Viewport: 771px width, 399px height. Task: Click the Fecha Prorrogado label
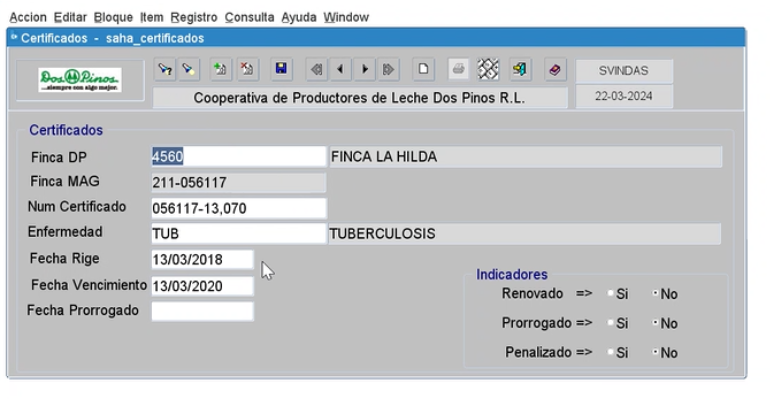(83, 310)
